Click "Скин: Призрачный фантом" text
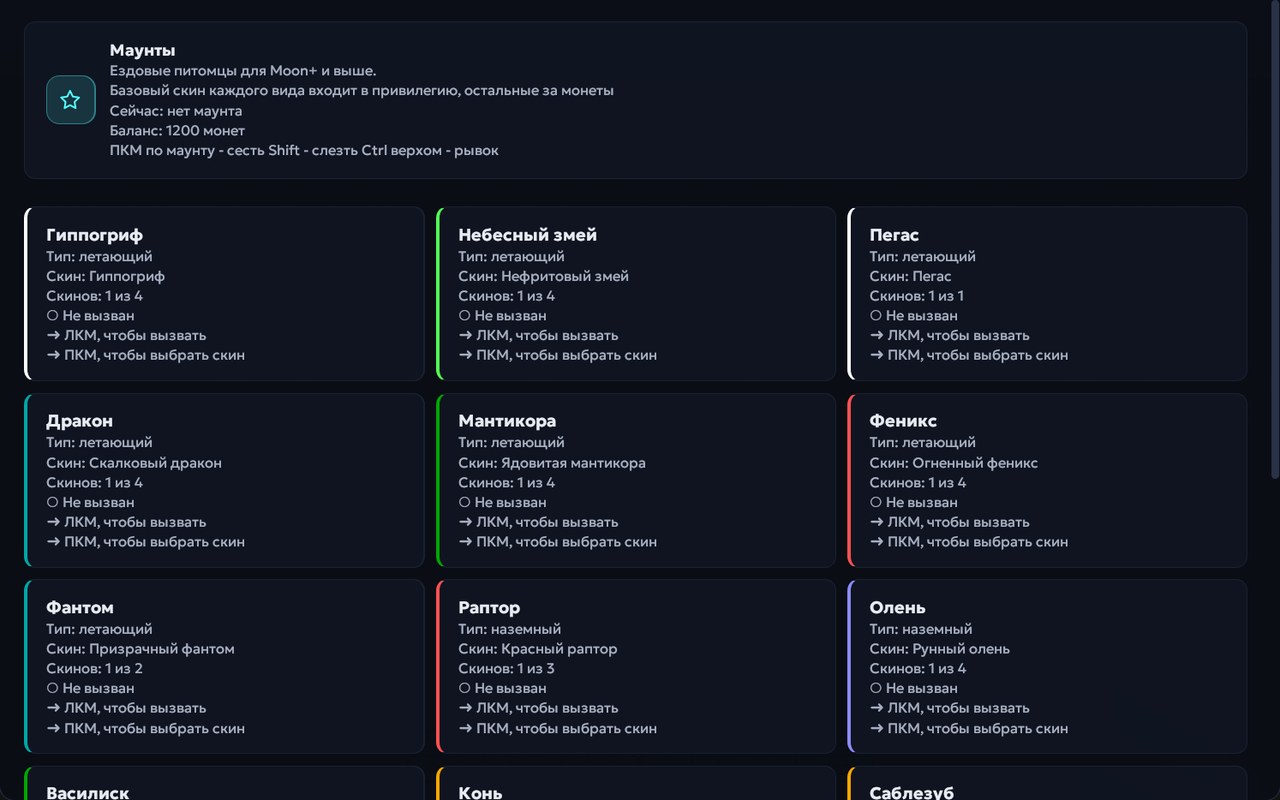 click(140, 649)
